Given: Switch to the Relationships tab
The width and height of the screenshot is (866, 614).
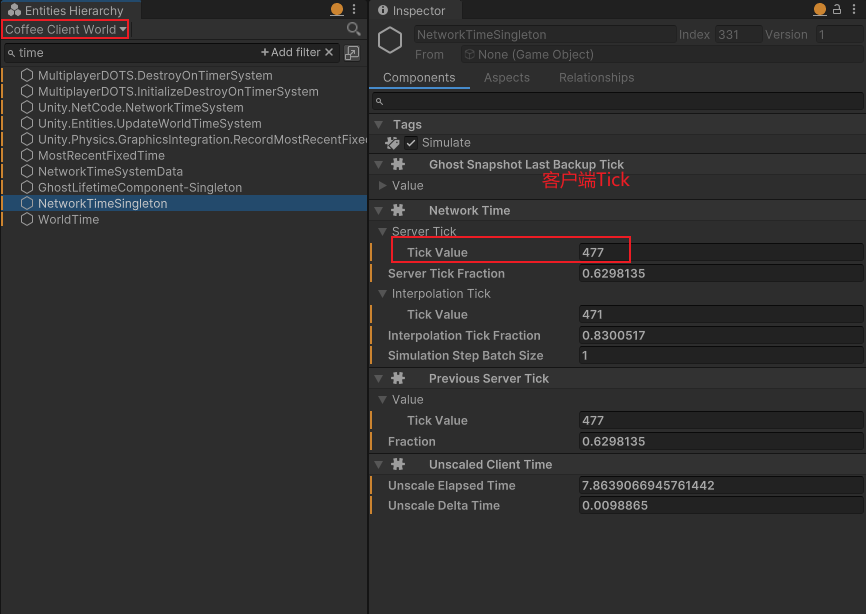Looking at the screenshot, I should click(x=596, y=78).
